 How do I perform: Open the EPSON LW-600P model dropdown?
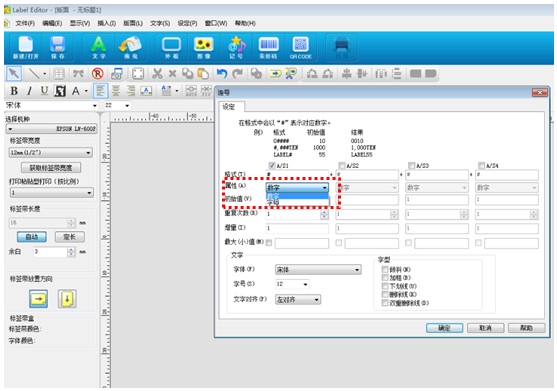pyautogui.click(x=52, y=129)
